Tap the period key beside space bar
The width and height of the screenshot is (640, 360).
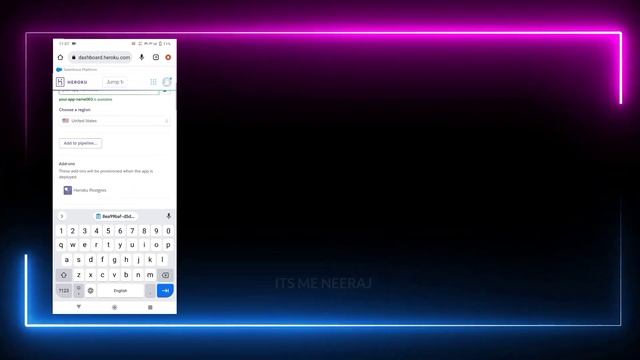click(150, 291)
